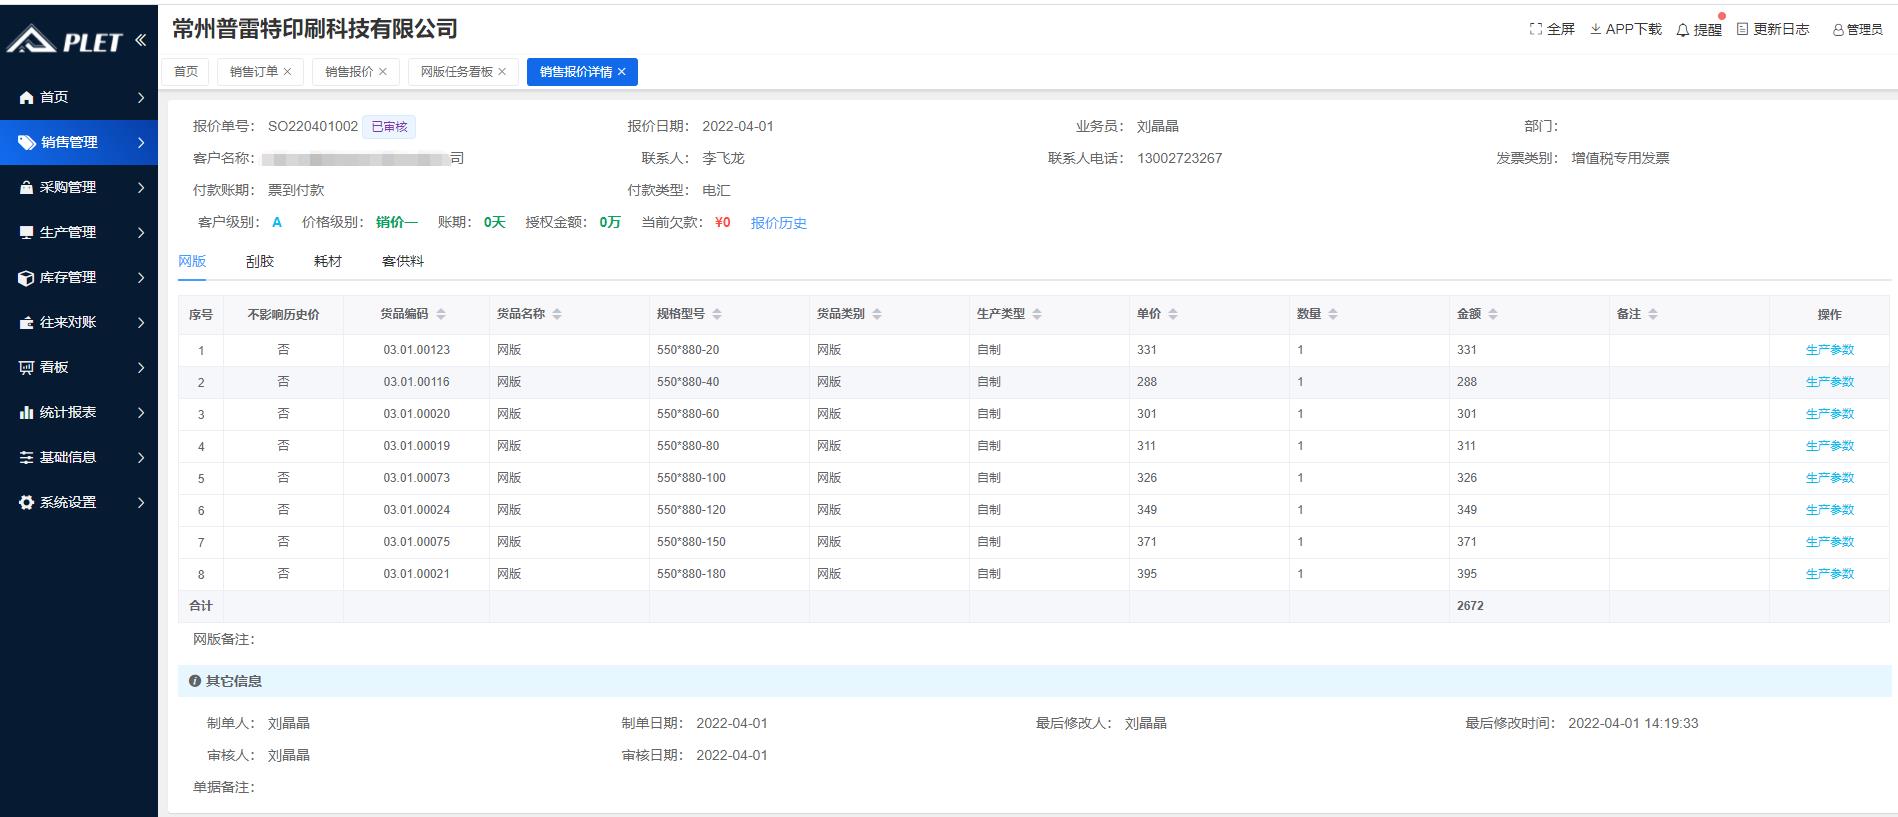The image size is (1898, 817).
Task: Sort table by 金额 column
Action: click(x=1493, y=314)
